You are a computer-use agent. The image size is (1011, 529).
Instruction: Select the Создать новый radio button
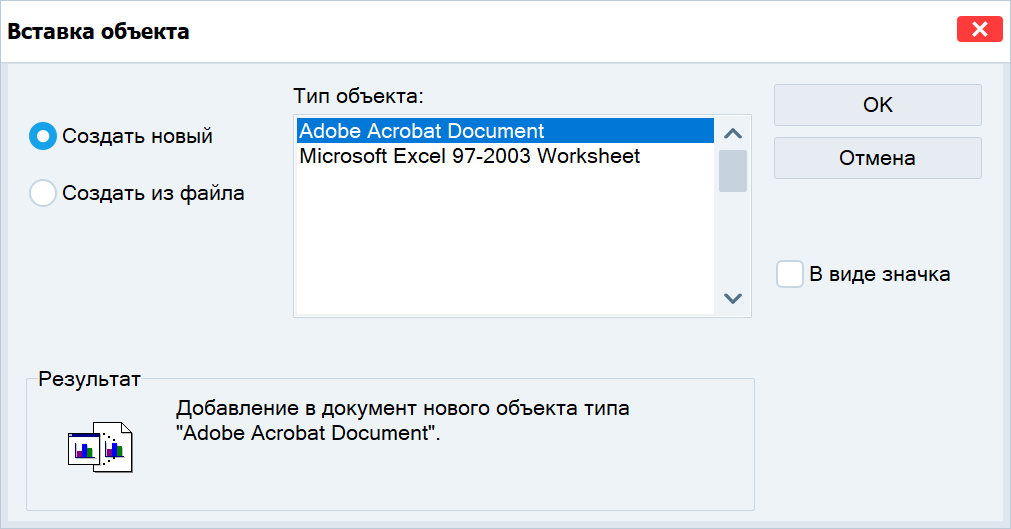[43, 136]
